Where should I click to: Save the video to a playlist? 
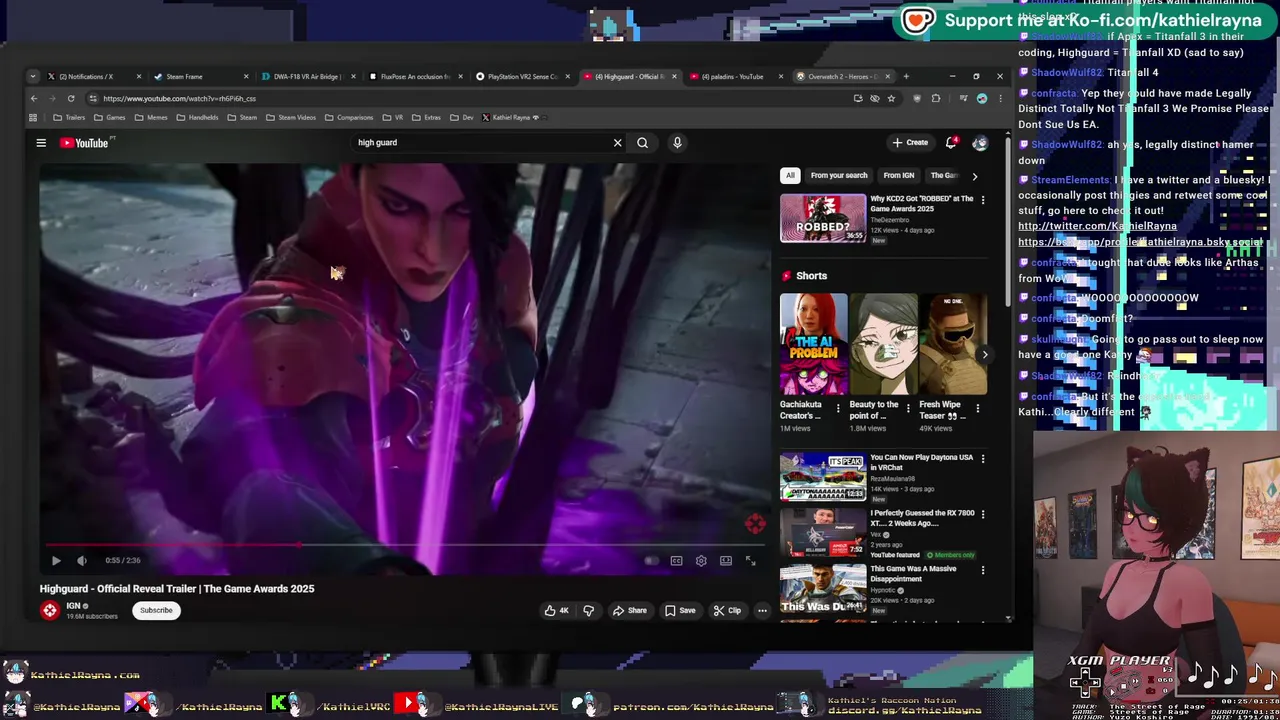(x=680, y=610)
